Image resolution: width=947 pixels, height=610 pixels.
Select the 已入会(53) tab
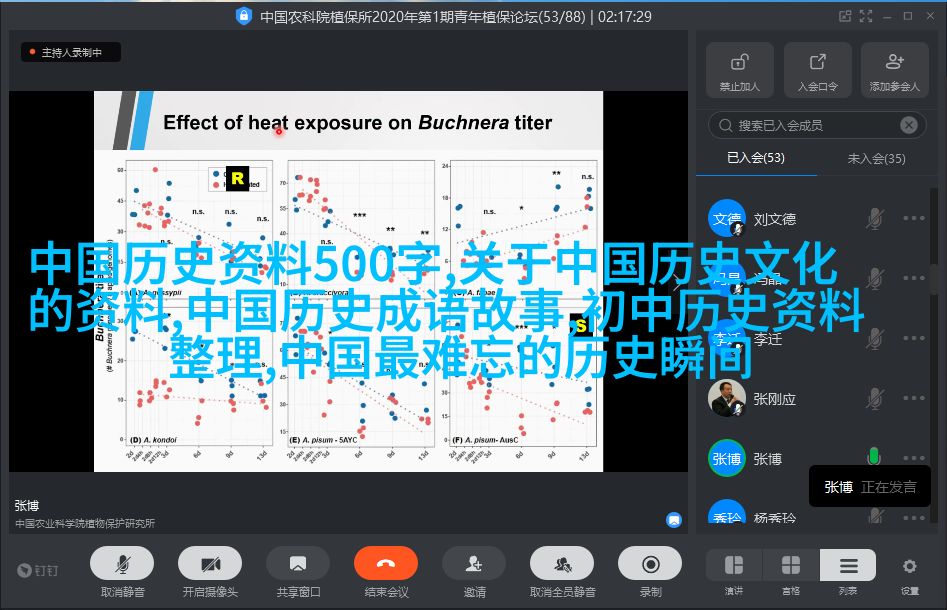click(755, 158)
